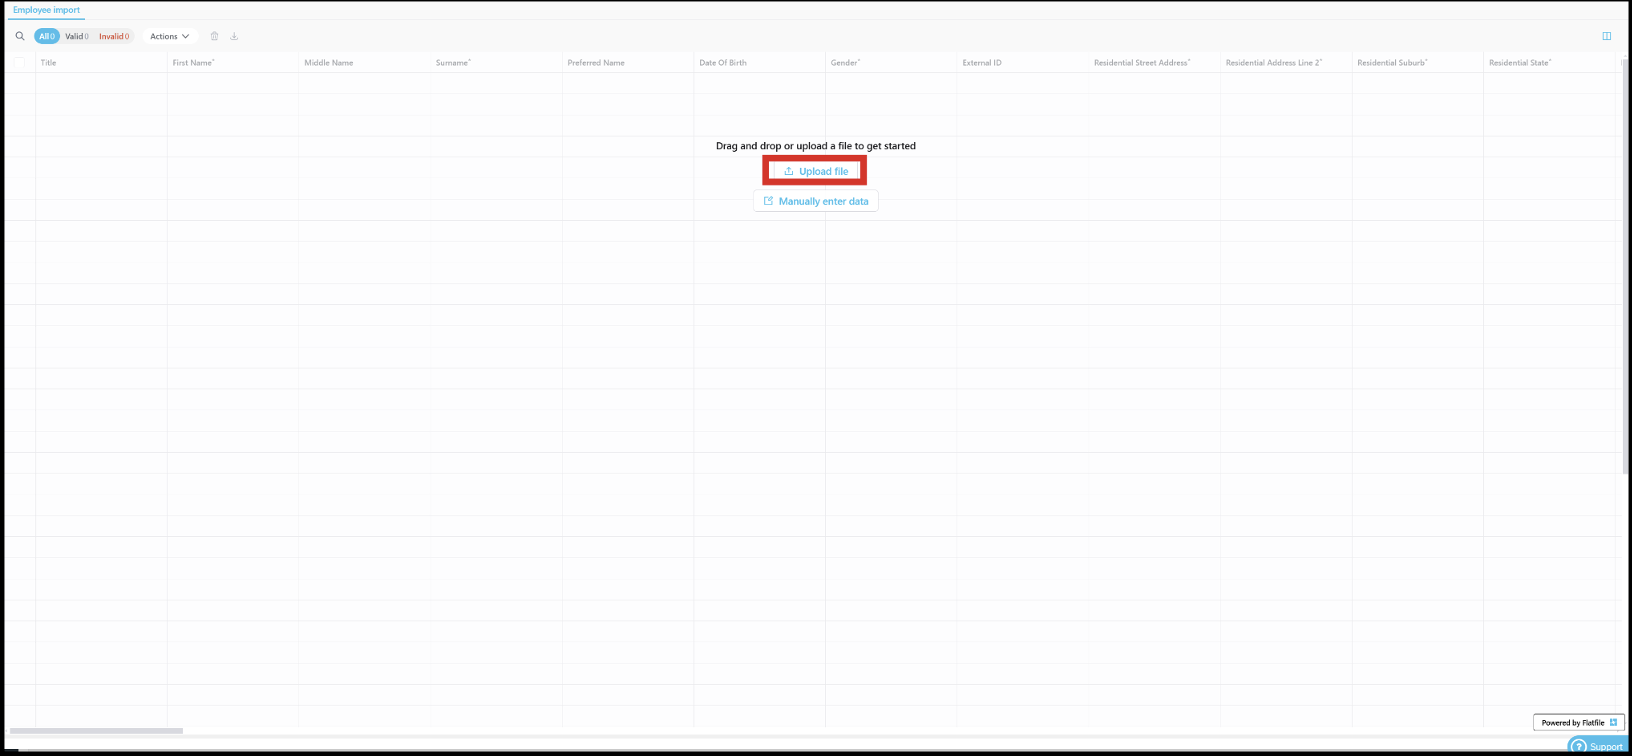Viewport: 1632px width, 756px height.
Task: Filter to Invalid records only
Action: point(114,36)
